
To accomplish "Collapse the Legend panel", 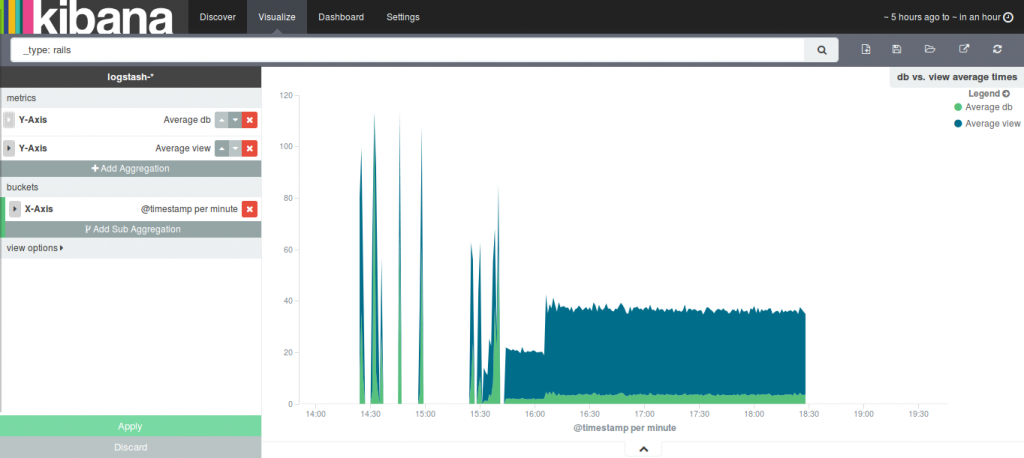I will click(1006, 93).
